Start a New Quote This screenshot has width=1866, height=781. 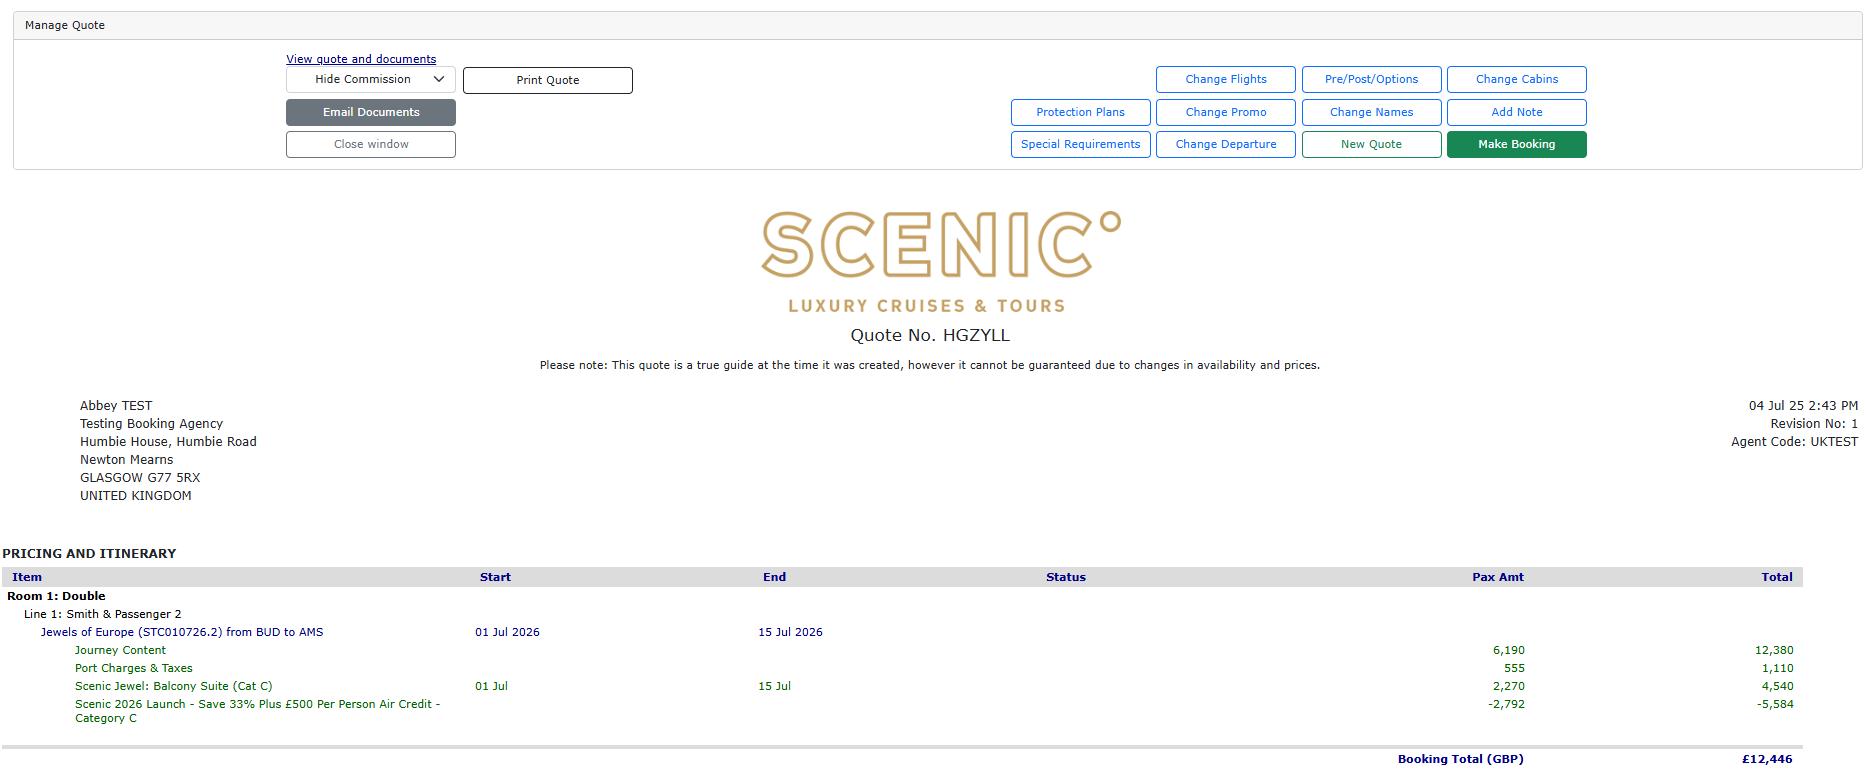coord(1372,144)
